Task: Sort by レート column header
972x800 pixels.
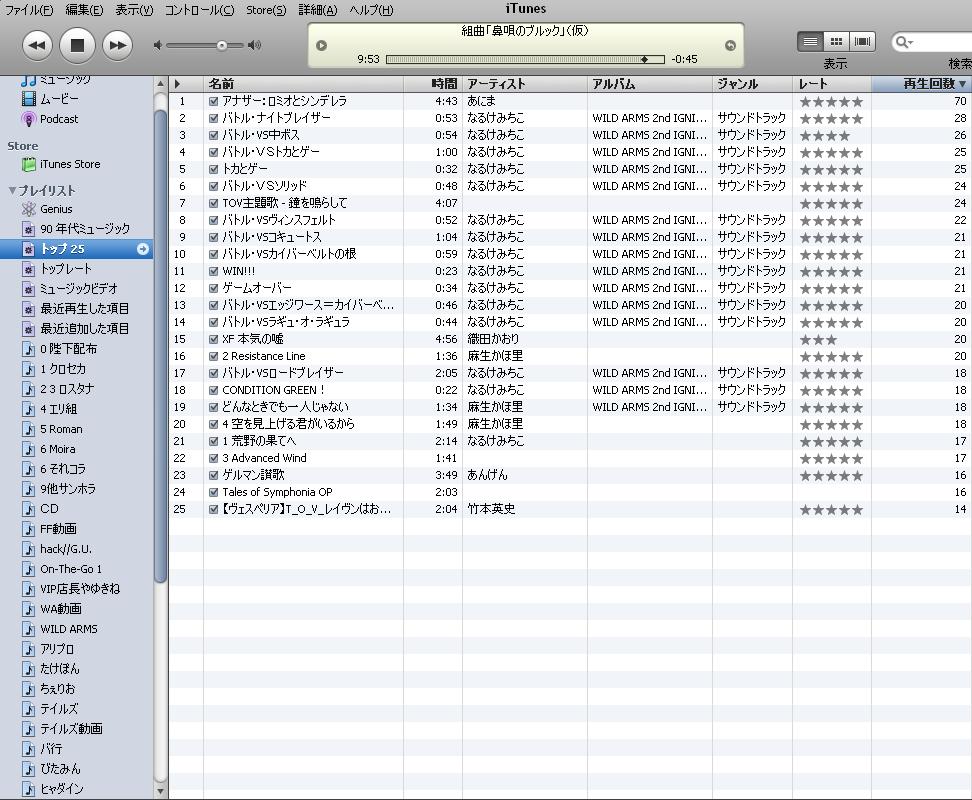Action: click(832, 84)
